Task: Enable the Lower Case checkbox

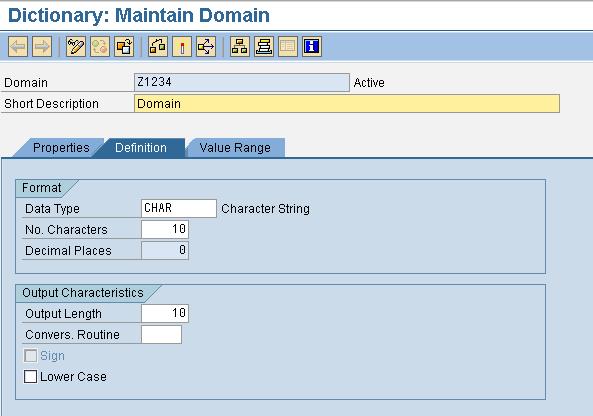Action: coord(30,377)
